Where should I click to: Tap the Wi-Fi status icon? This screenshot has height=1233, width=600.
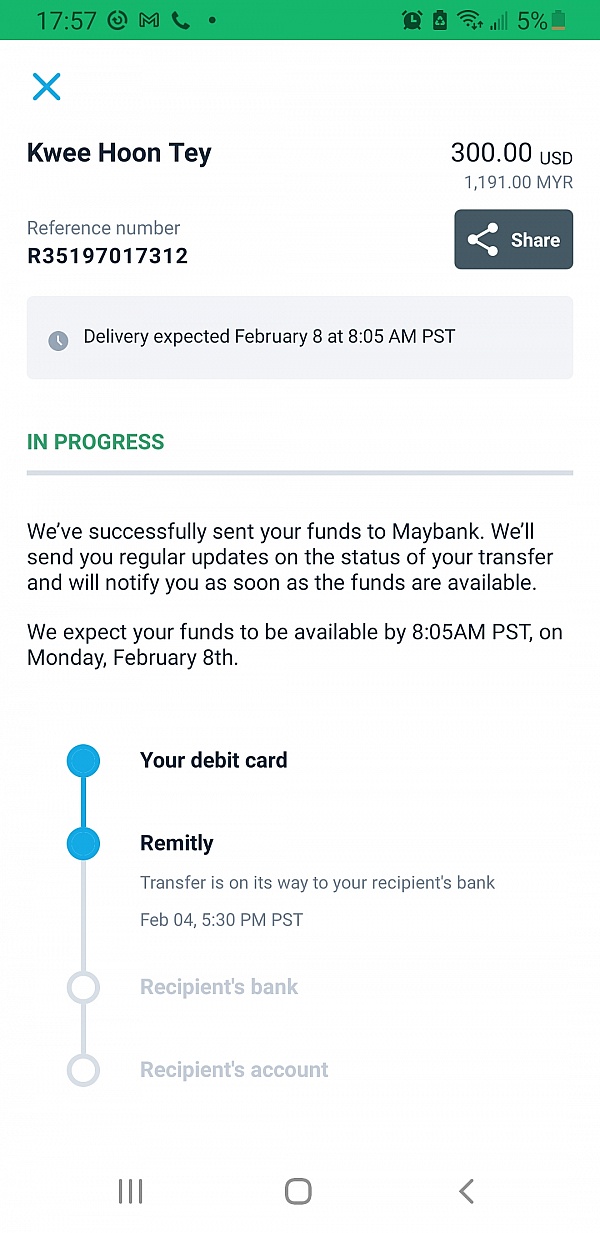pyautogui.click(x=468, y=20)
